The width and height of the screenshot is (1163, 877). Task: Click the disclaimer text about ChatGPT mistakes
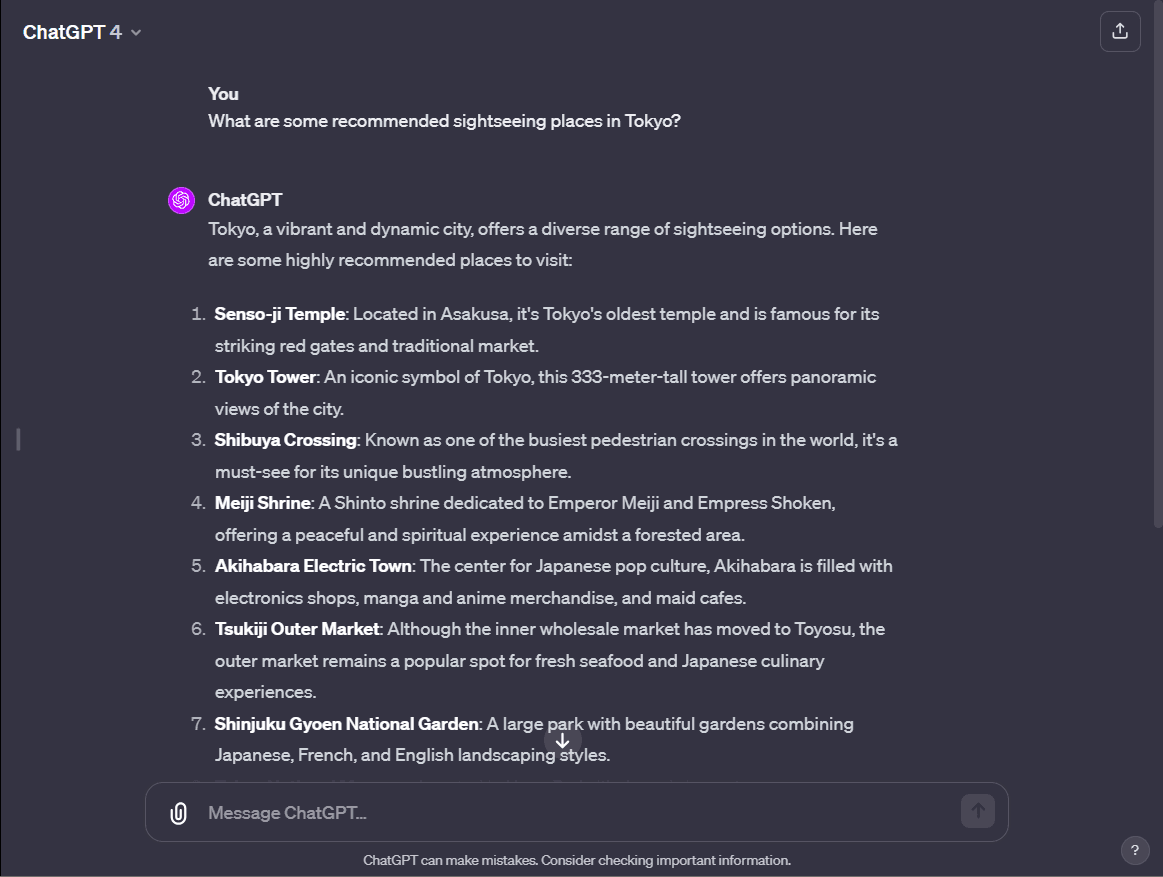(578, 859)
